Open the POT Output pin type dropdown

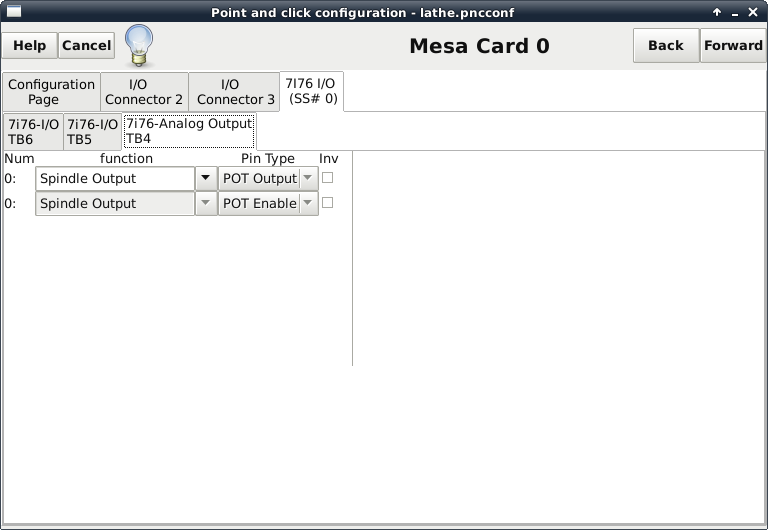pyautogui.click(x=268, y=178)
